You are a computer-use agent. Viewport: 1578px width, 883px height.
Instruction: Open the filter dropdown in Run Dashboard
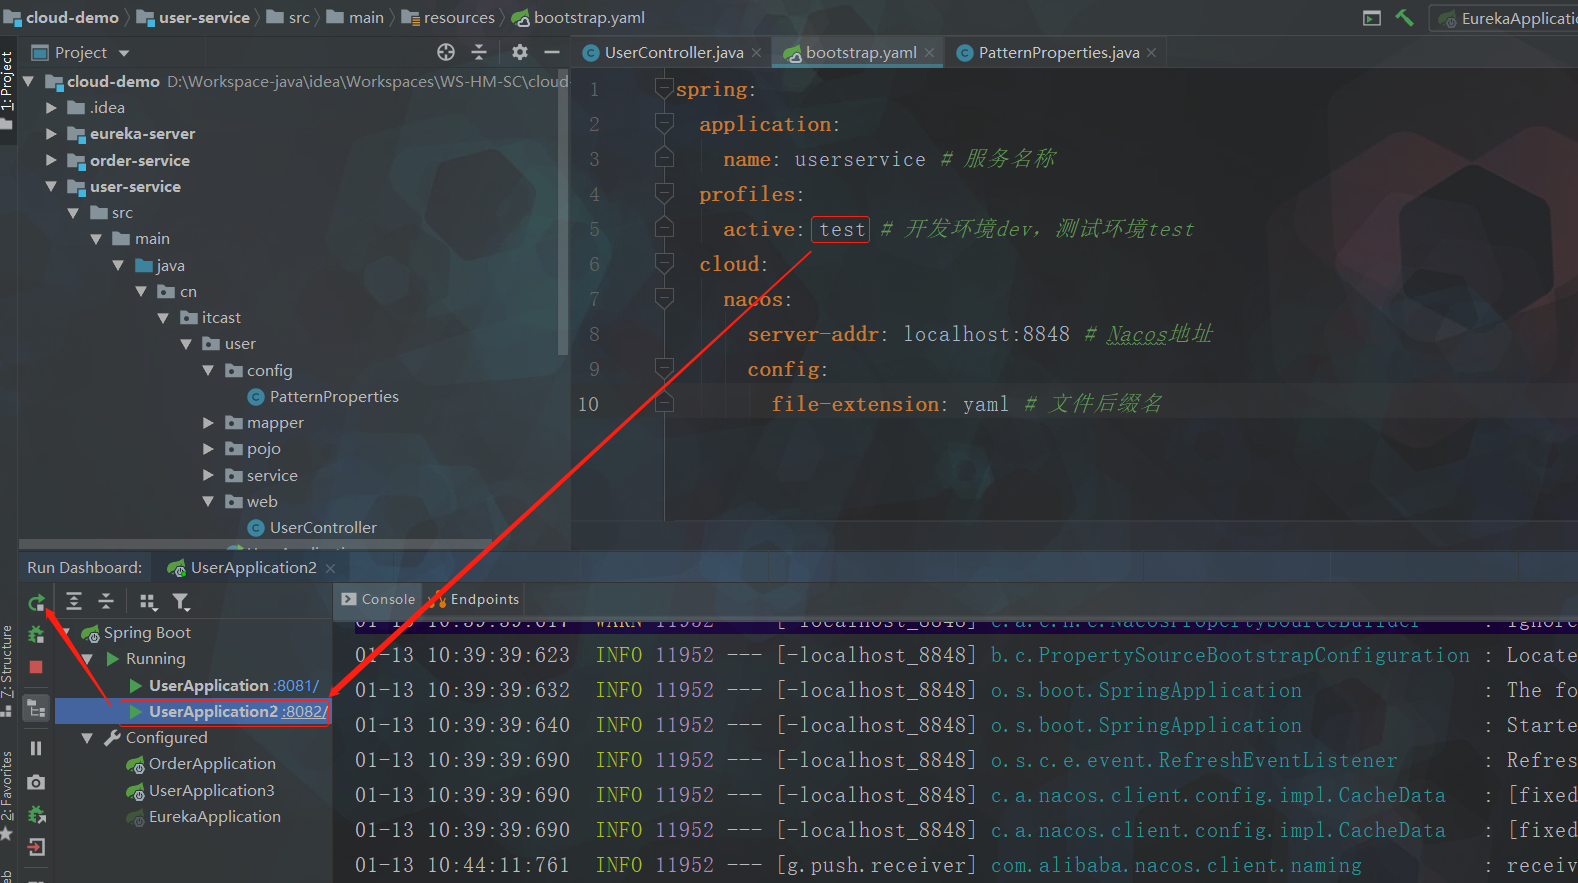(x=181, y=601)
